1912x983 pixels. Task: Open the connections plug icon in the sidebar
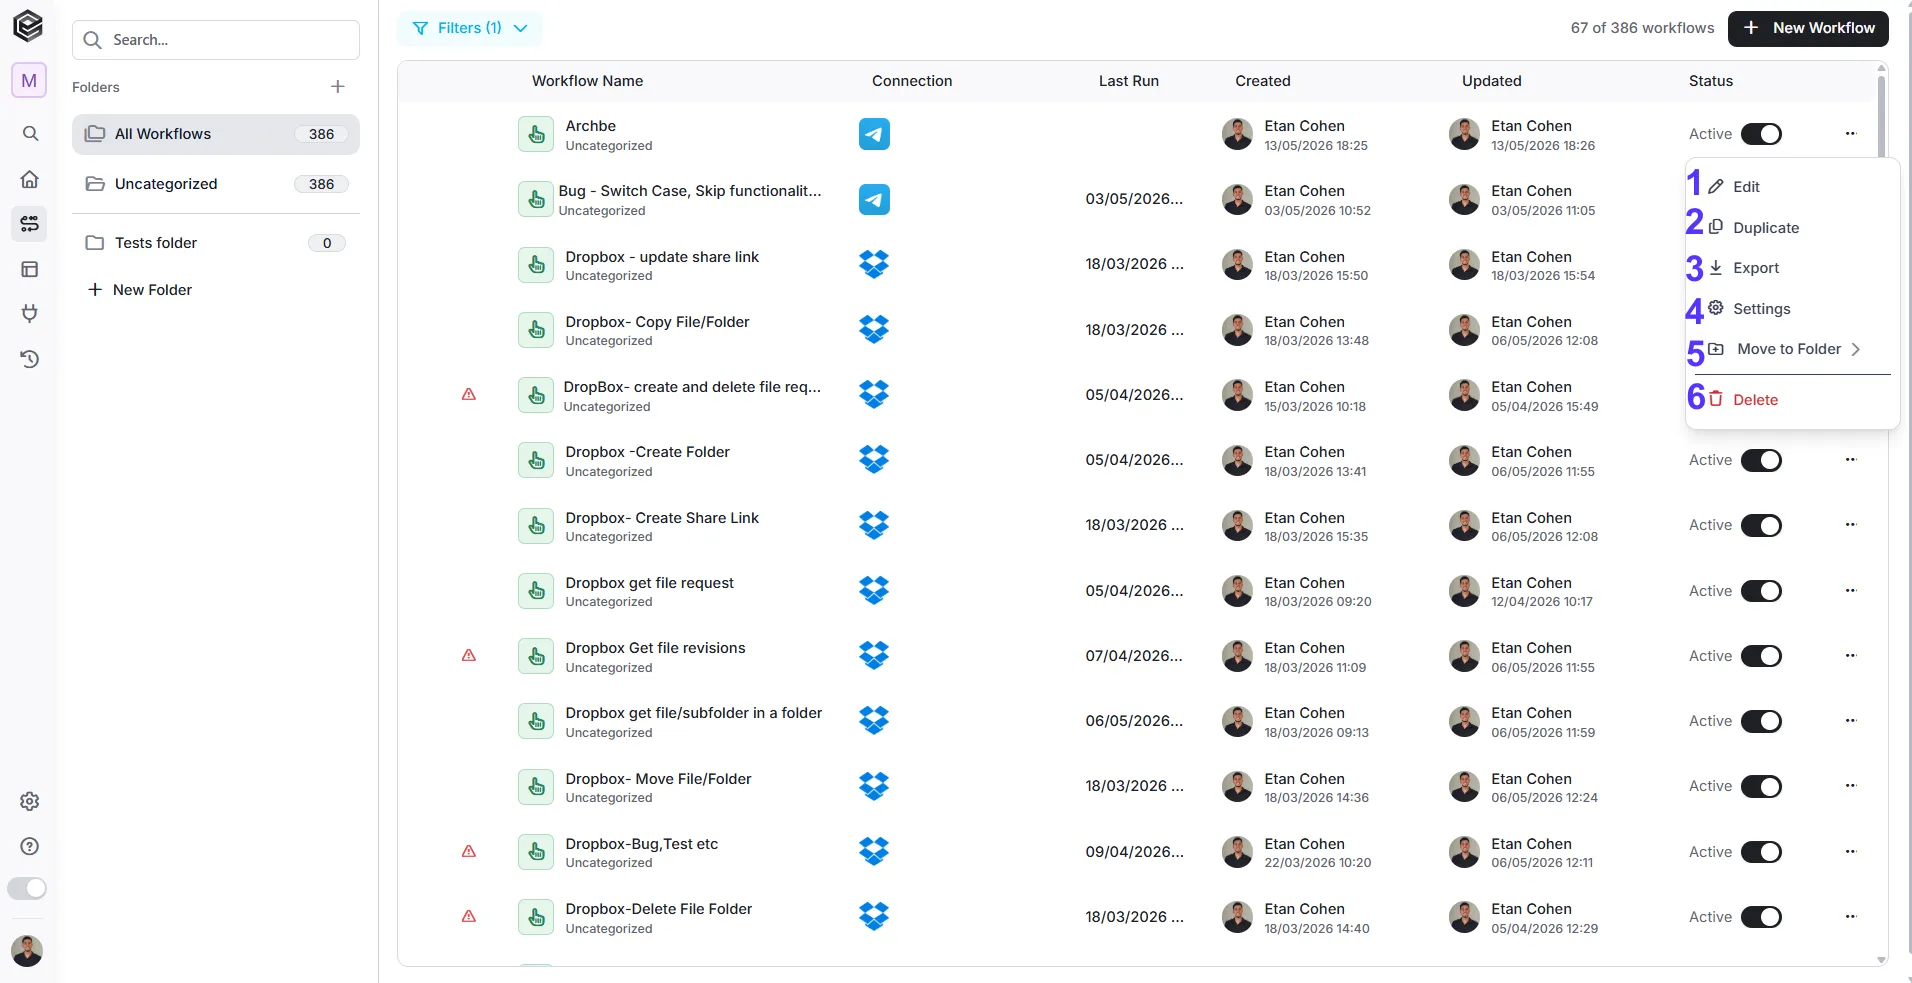tap(30, 313)
